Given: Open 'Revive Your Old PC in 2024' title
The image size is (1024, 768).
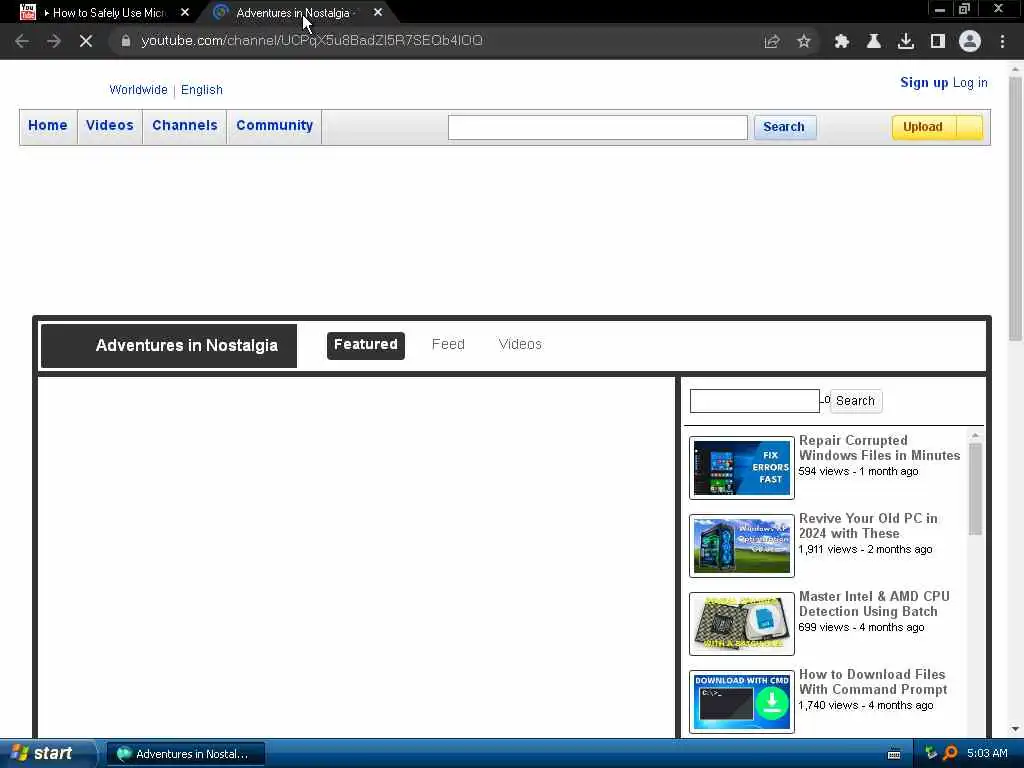Looking at the screenshot, I should tap(868, 526).
